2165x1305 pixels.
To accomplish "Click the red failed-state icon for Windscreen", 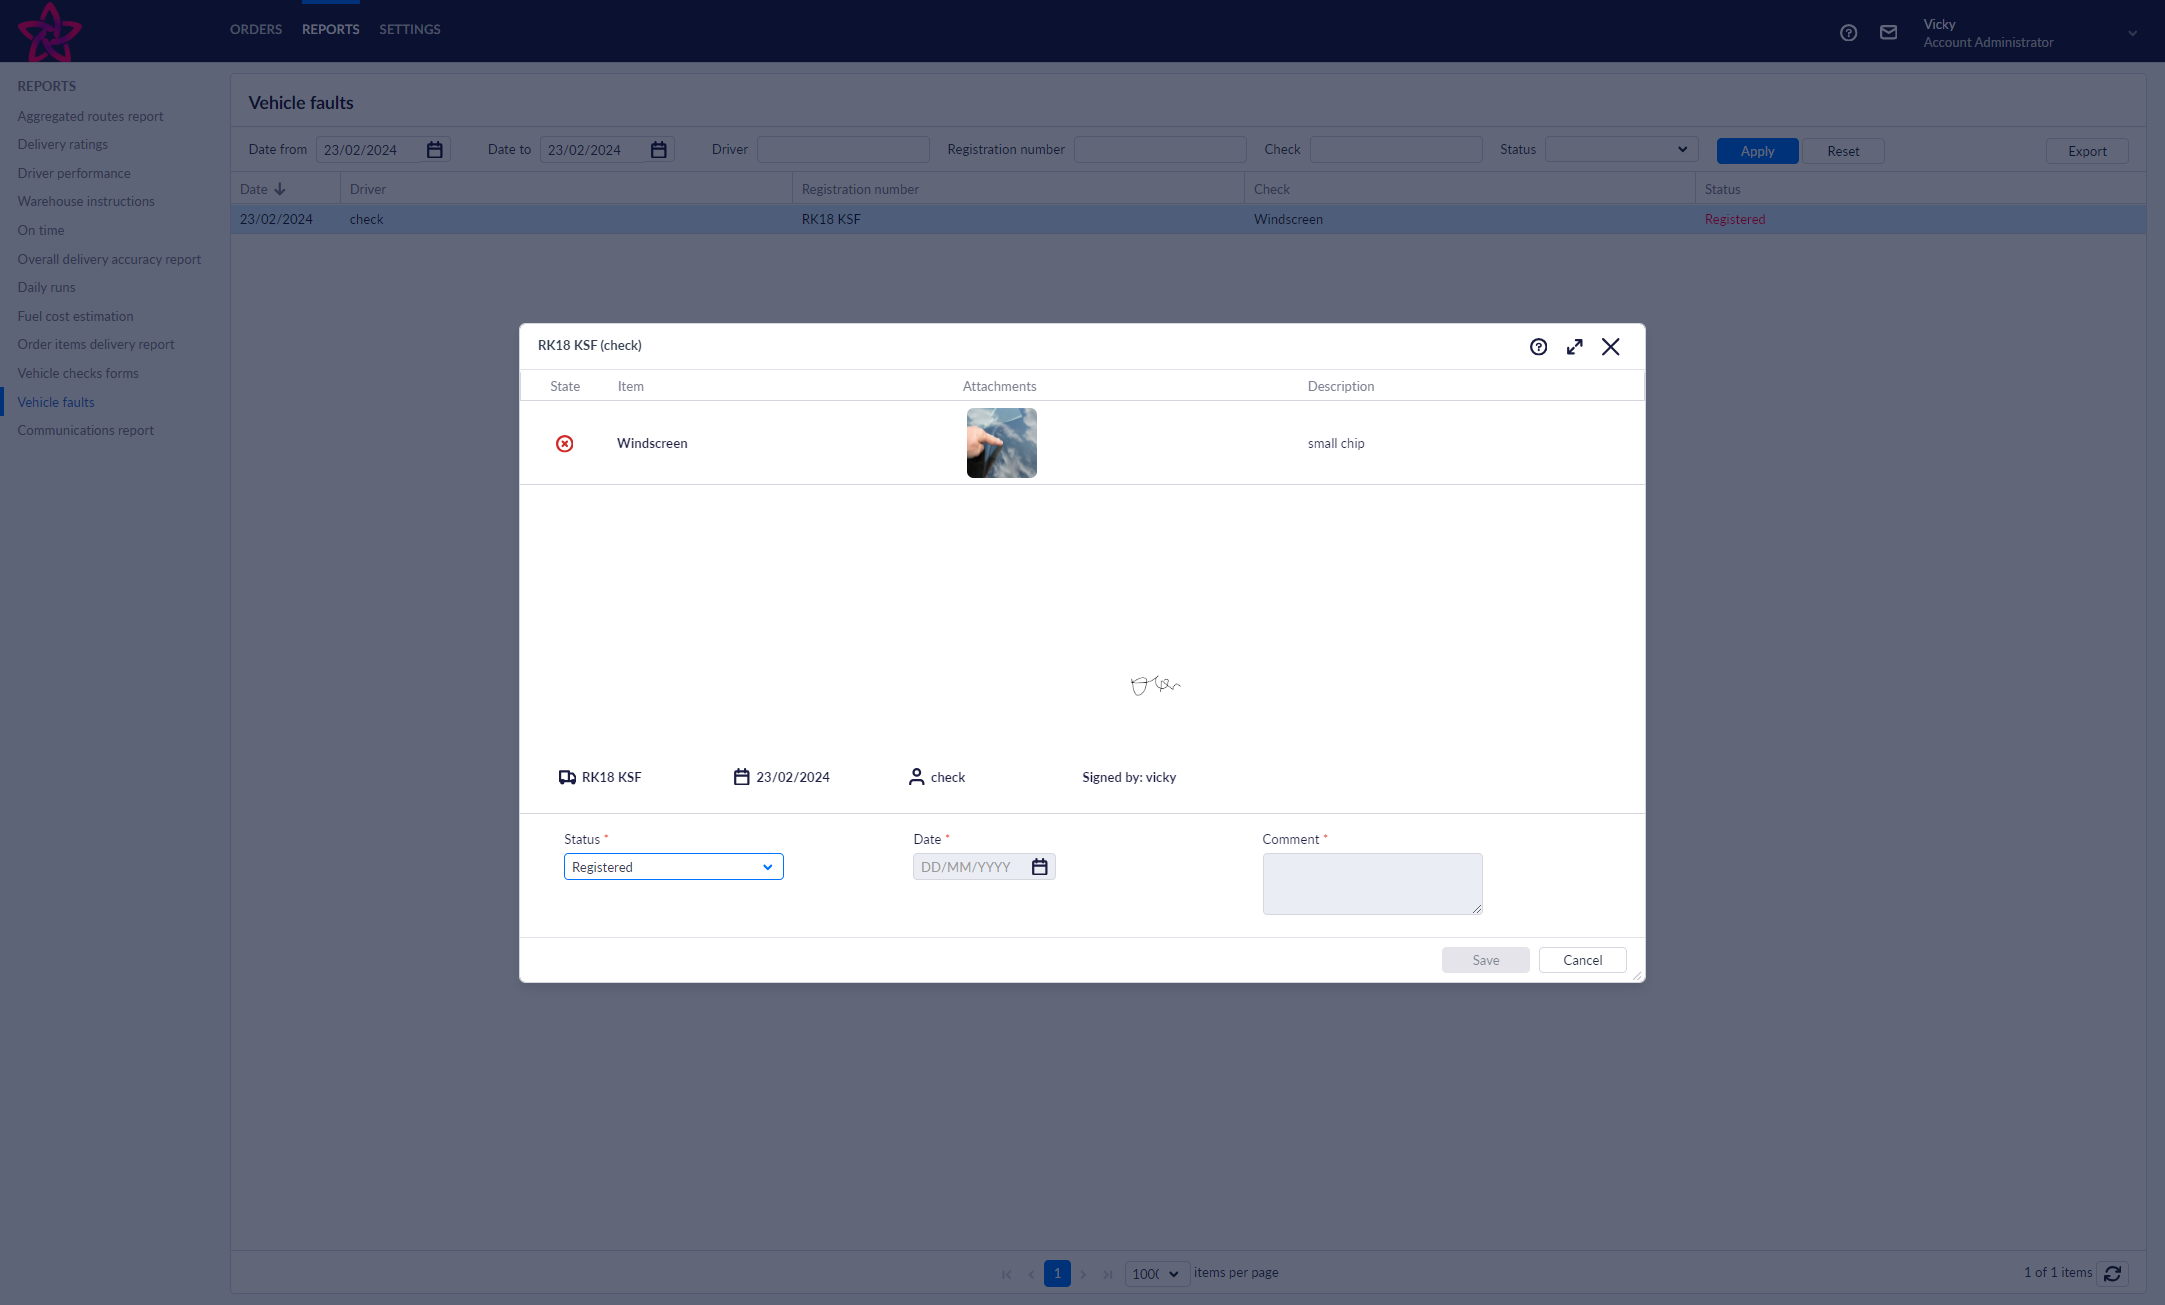I will point(565,443).
